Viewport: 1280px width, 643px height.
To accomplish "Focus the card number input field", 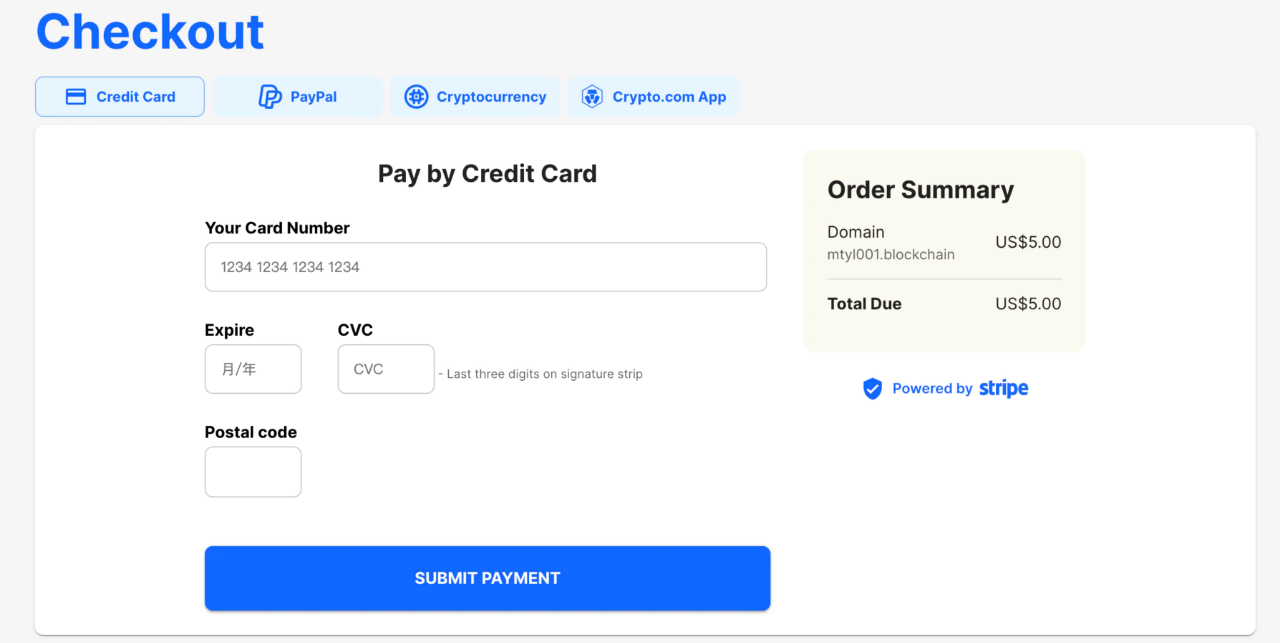I will coord(486,267).
